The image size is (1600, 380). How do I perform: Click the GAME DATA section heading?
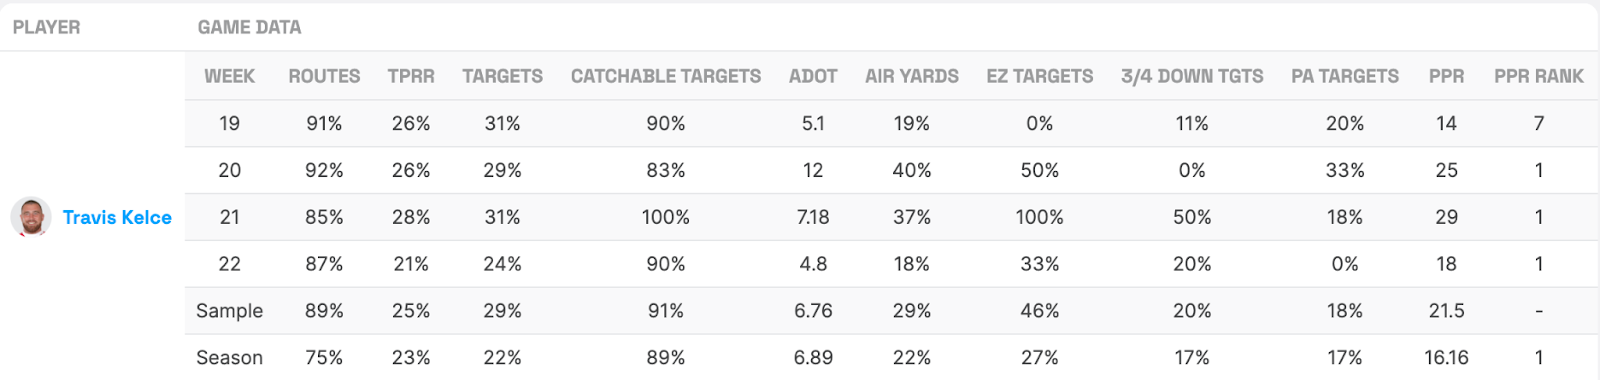(249, 27)
